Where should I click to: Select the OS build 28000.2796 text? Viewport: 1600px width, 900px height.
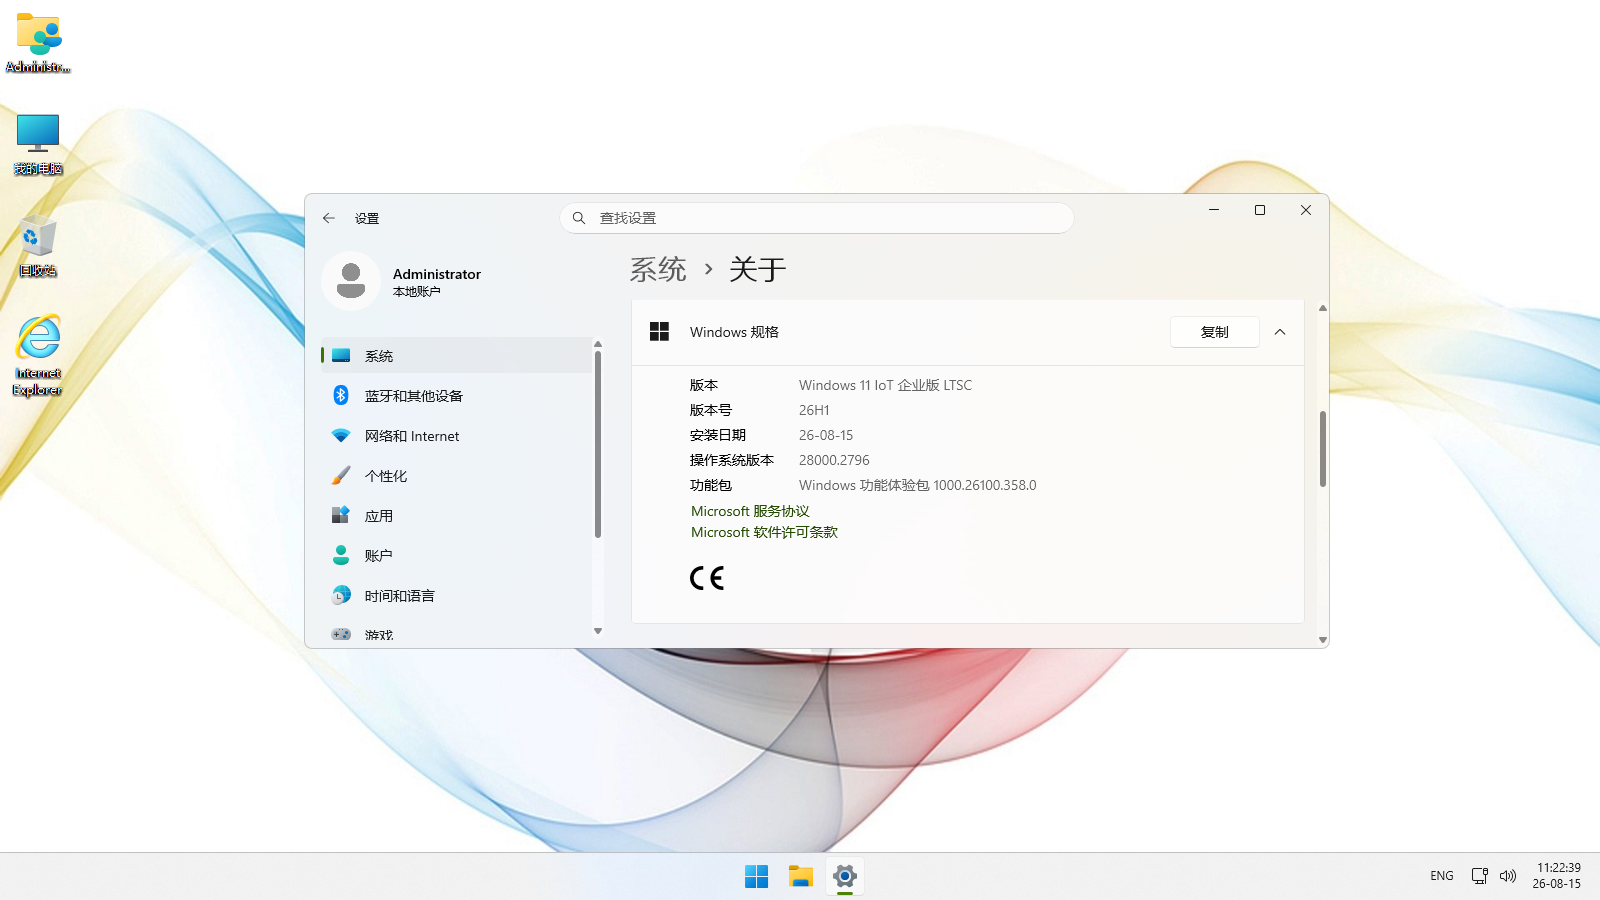(834, 460)
